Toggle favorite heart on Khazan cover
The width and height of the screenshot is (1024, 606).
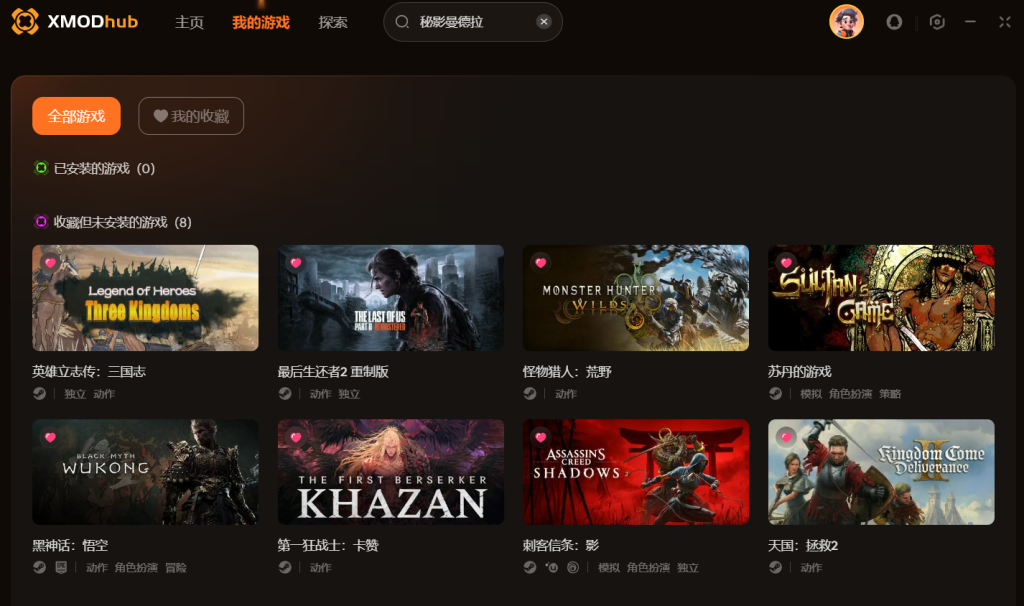point(296,437)
